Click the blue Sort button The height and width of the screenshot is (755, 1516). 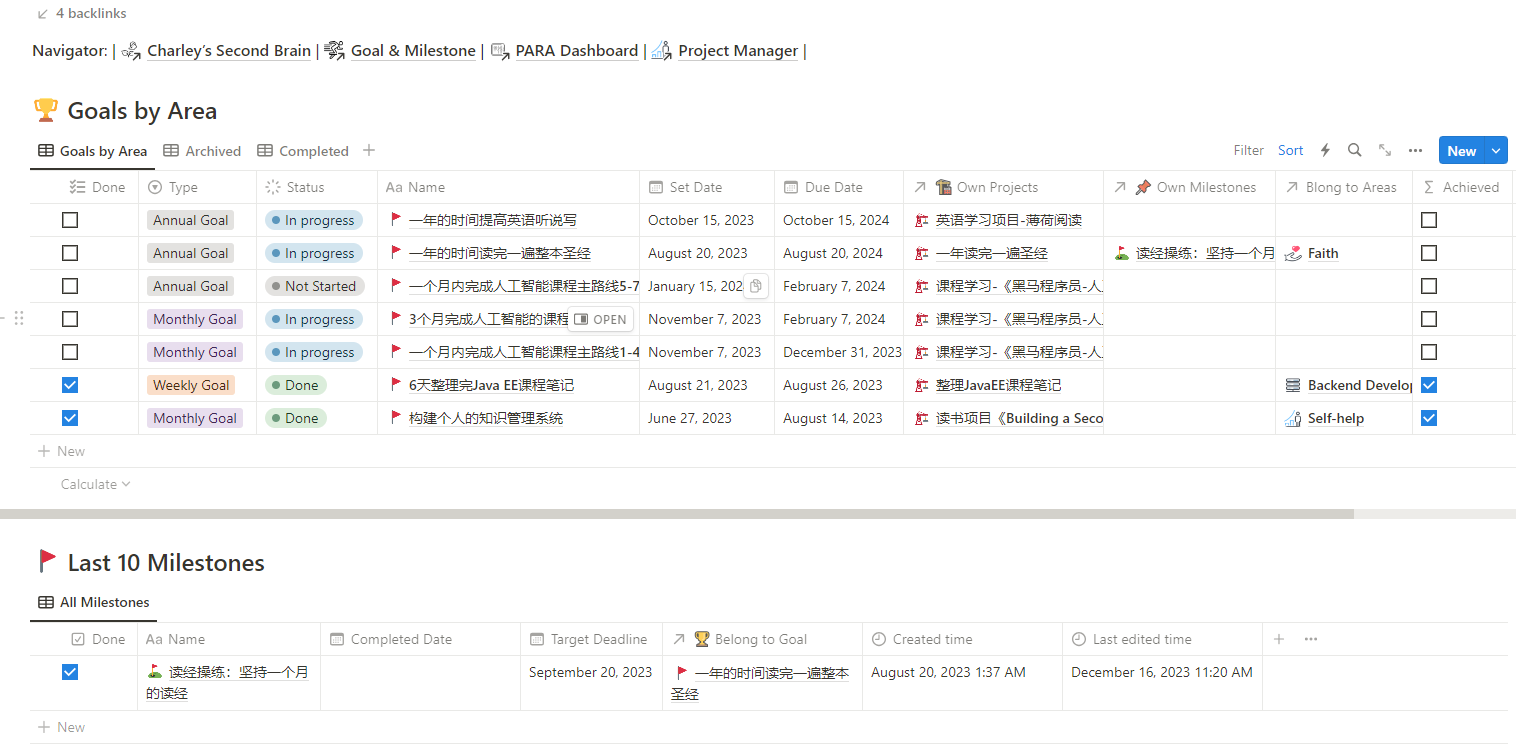tap(1290, 150)
